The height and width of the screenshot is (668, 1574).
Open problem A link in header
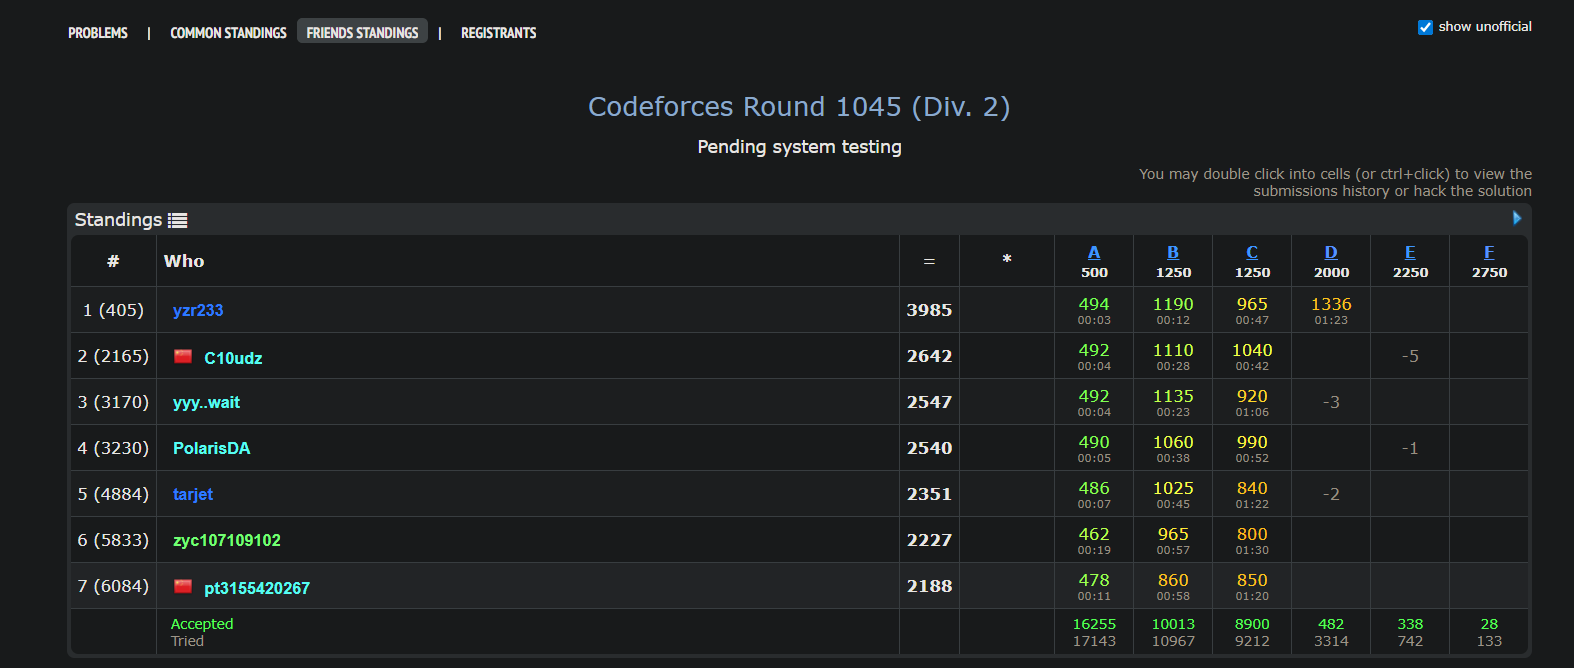(1094, 252)
